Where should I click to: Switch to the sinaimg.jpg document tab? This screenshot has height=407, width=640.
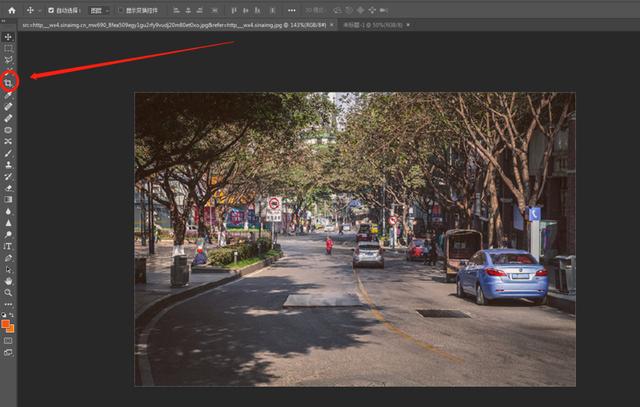click(170, 24)
